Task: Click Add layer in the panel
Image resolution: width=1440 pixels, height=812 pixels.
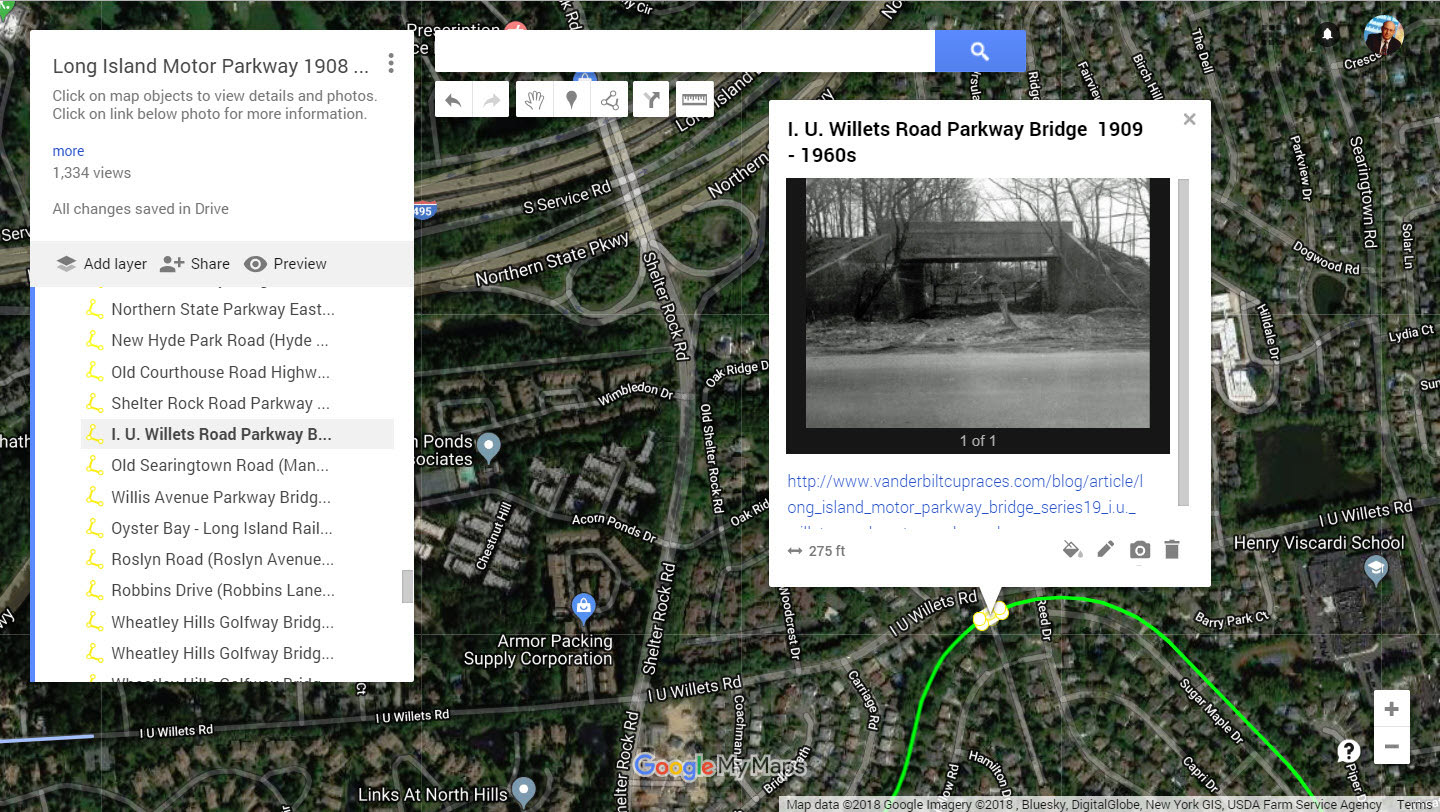Action: [101, 264]
